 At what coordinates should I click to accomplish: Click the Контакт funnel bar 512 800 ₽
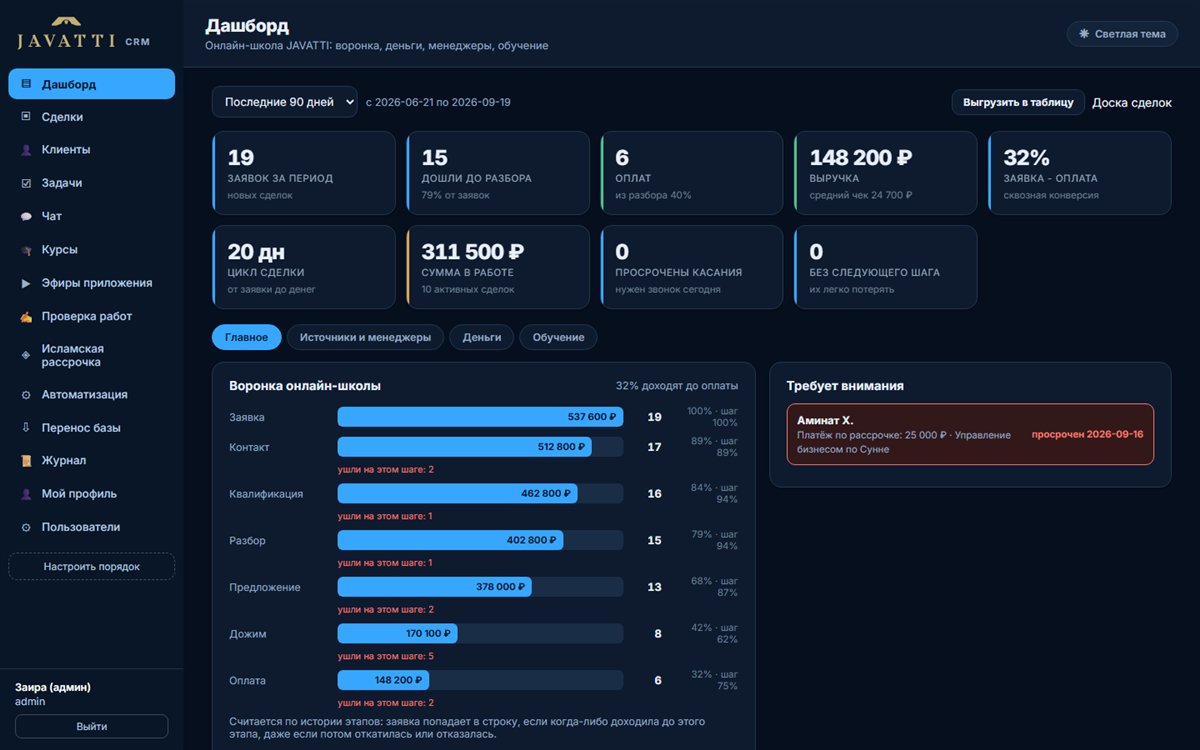[465, 447]
